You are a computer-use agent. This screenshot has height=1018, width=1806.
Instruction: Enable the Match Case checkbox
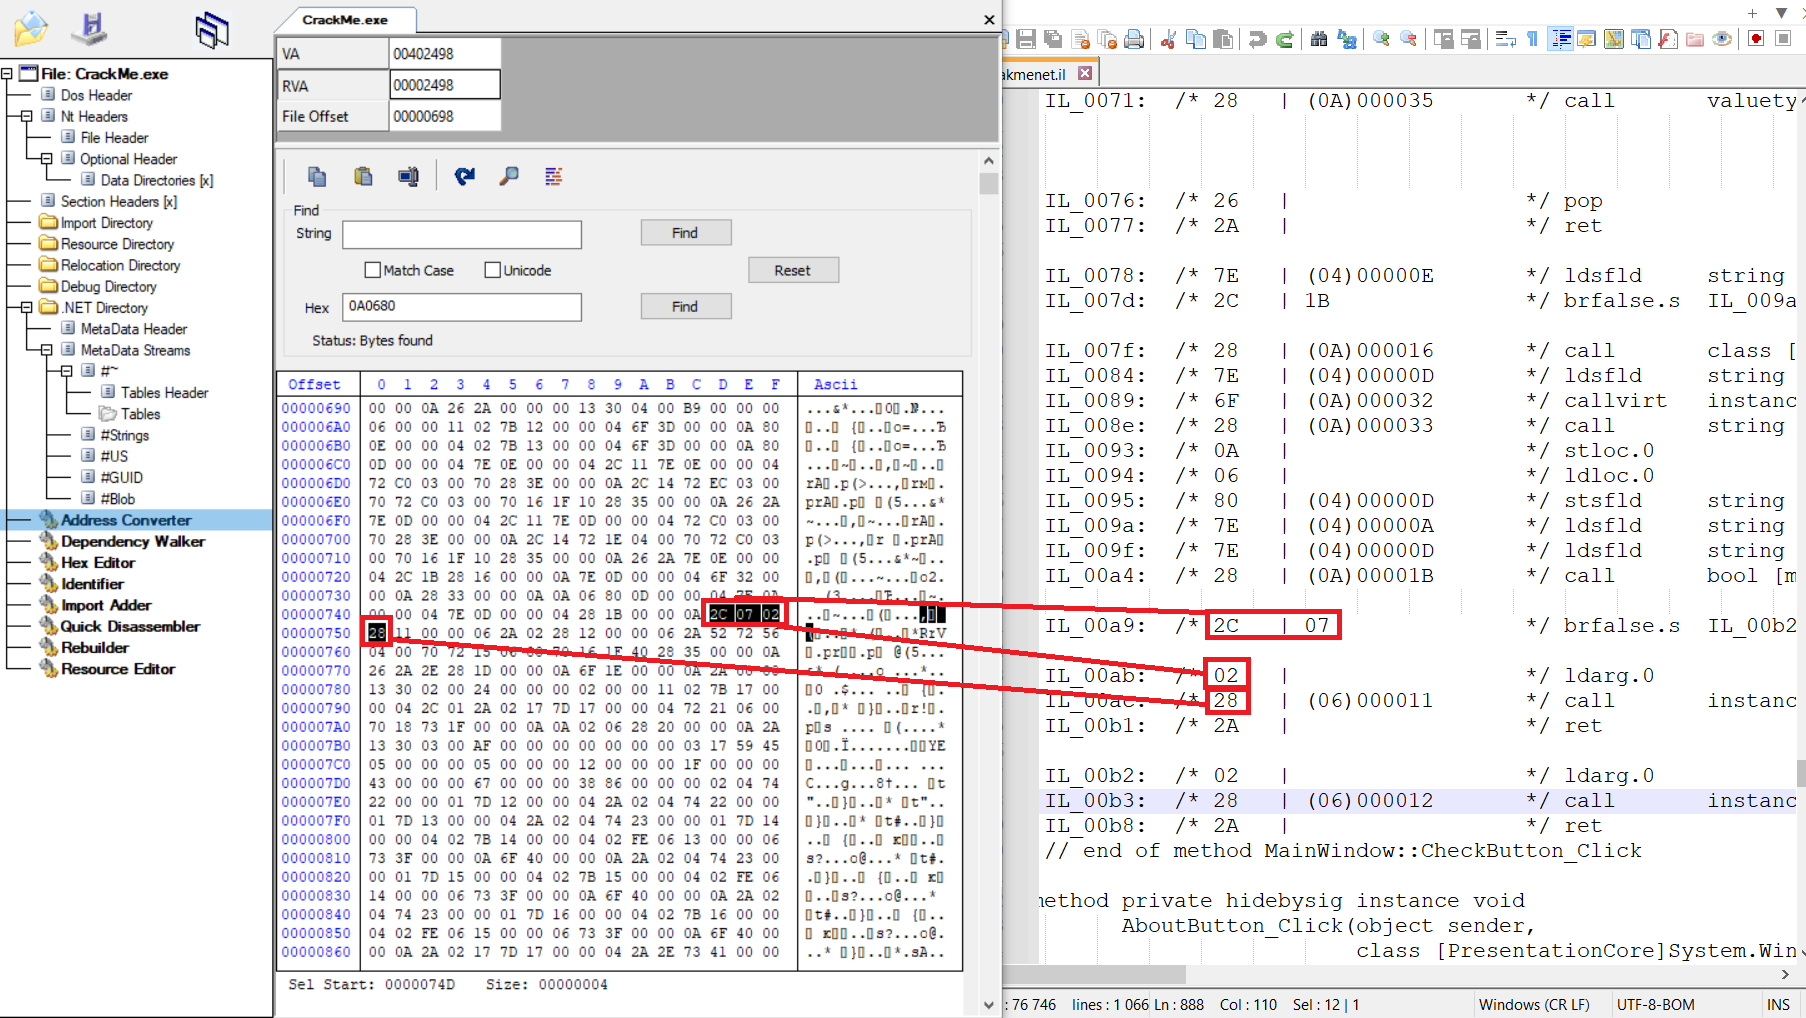[x=373, y=270]
